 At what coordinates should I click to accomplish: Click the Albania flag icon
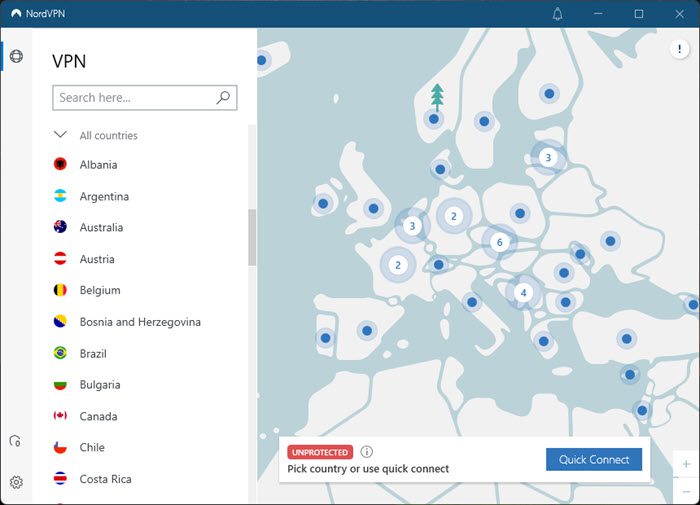click(x=60, y=164)
